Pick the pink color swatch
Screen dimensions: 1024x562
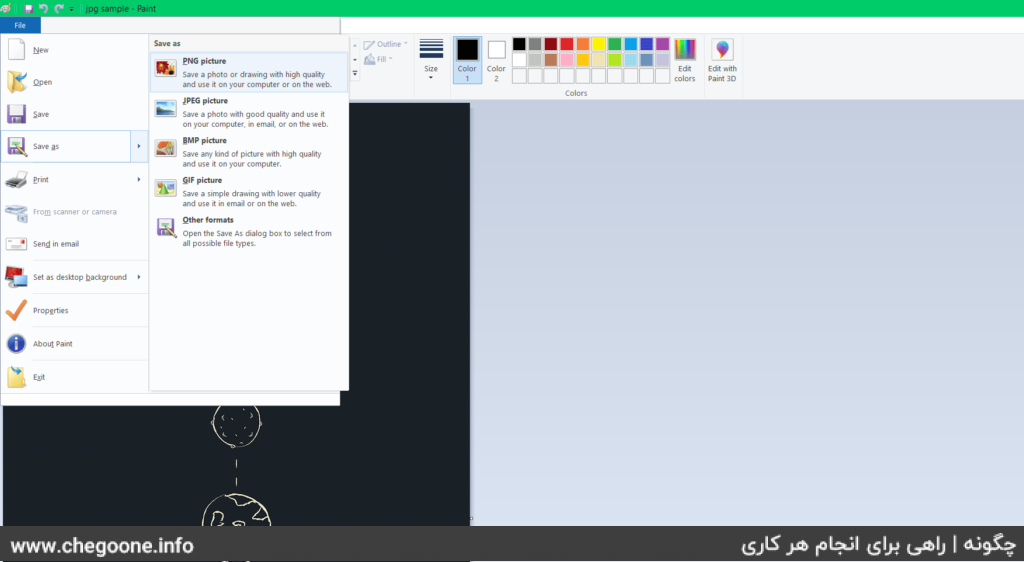click(567, 60)
